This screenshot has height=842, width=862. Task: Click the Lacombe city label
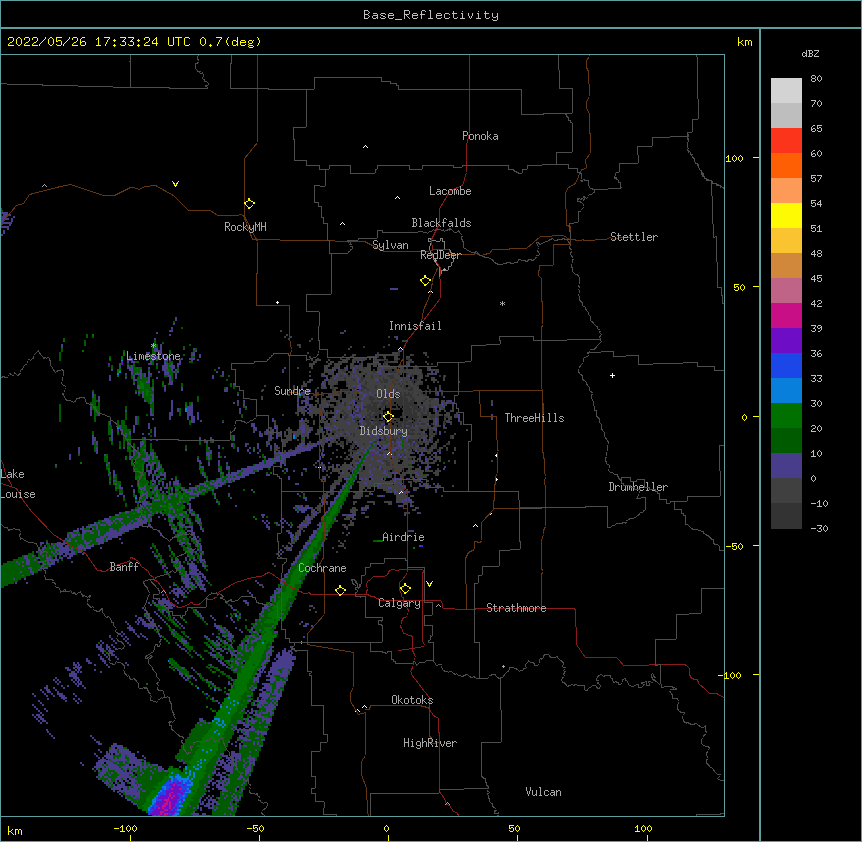click(x=450, y=191)
